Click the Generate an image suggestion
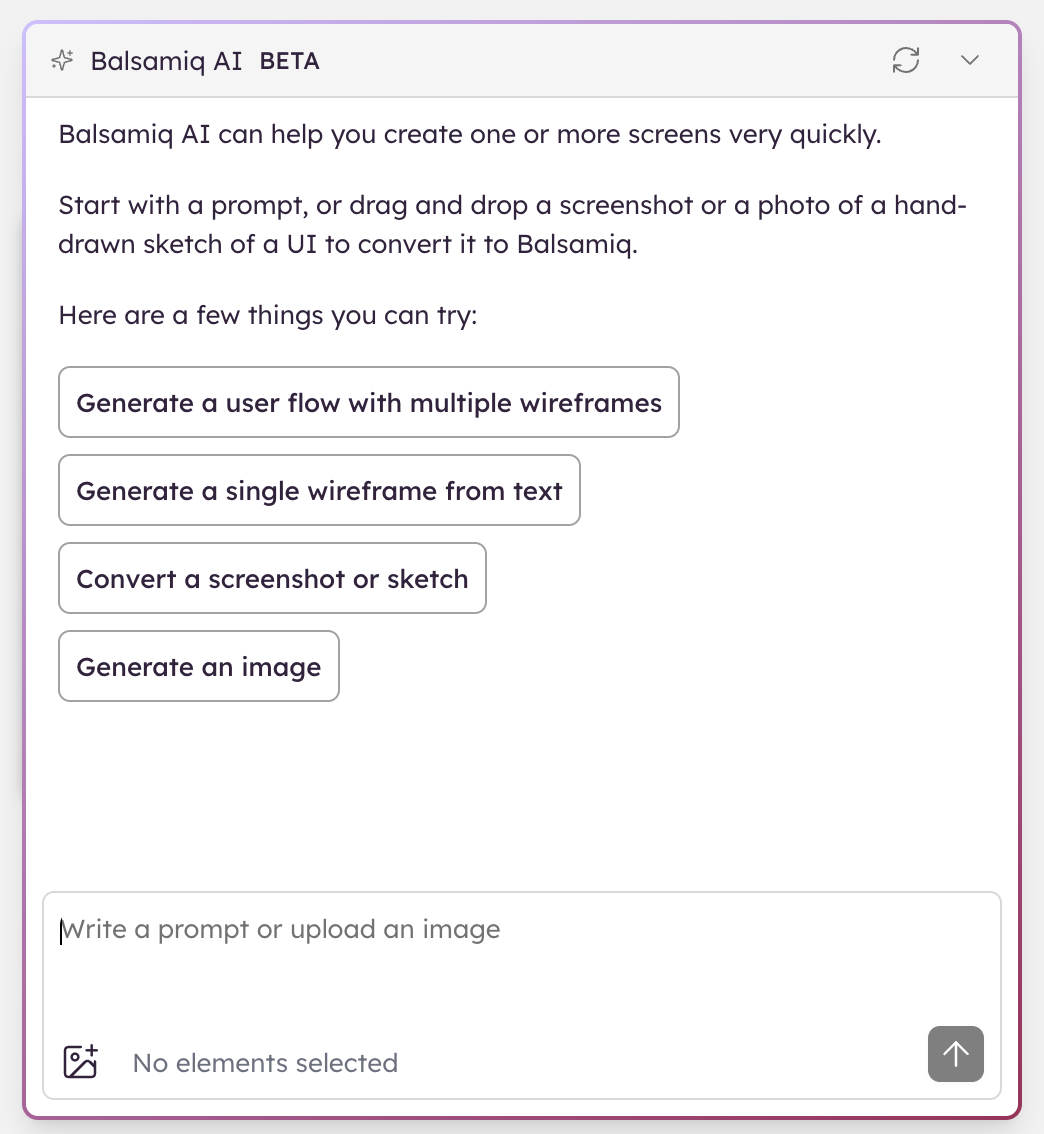The height and width of the screenshot is (1134, 1044). click(199, 667)
